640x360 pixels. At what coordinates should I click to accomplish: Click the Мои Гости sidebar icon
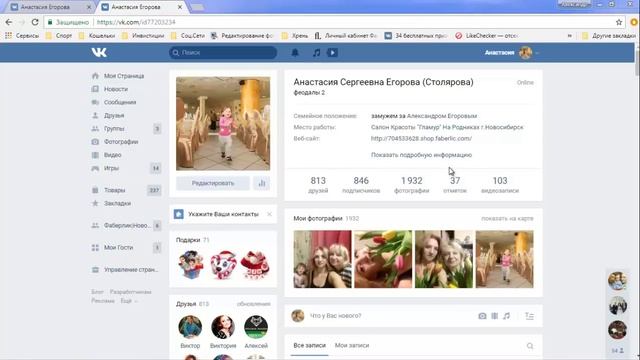[95, 247]
